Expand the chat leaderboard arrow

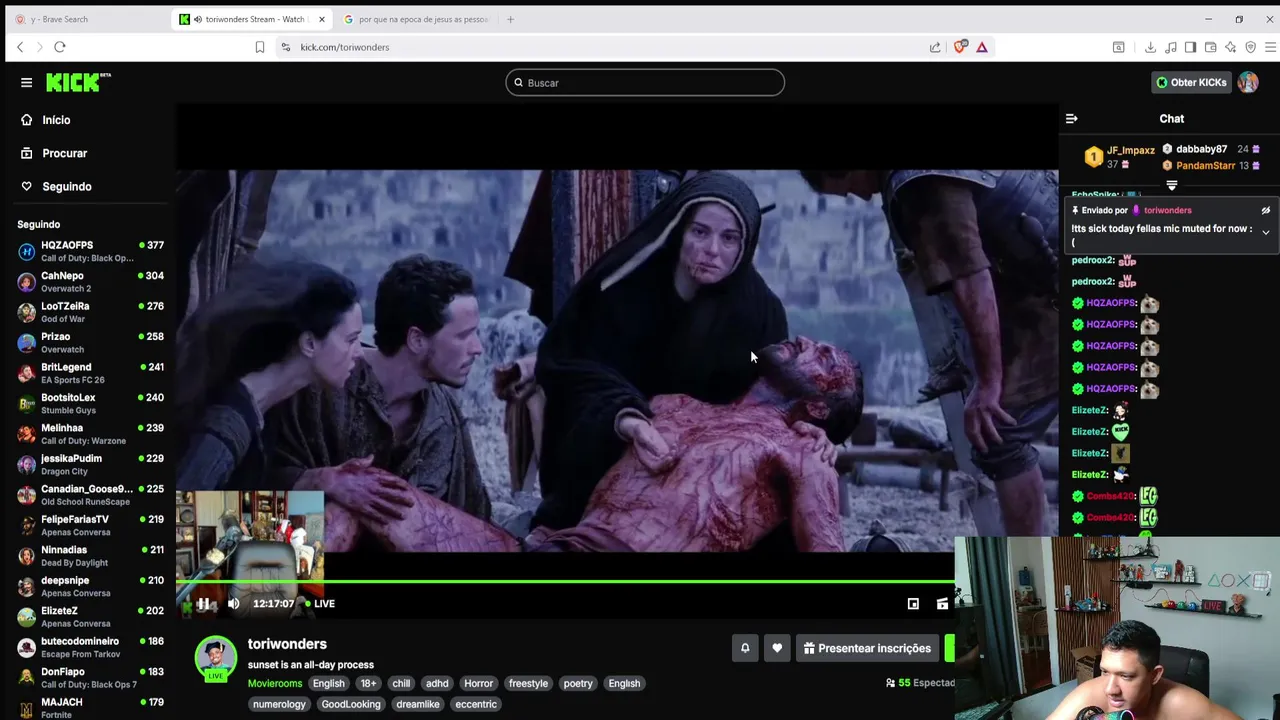tap(1172, 186)
